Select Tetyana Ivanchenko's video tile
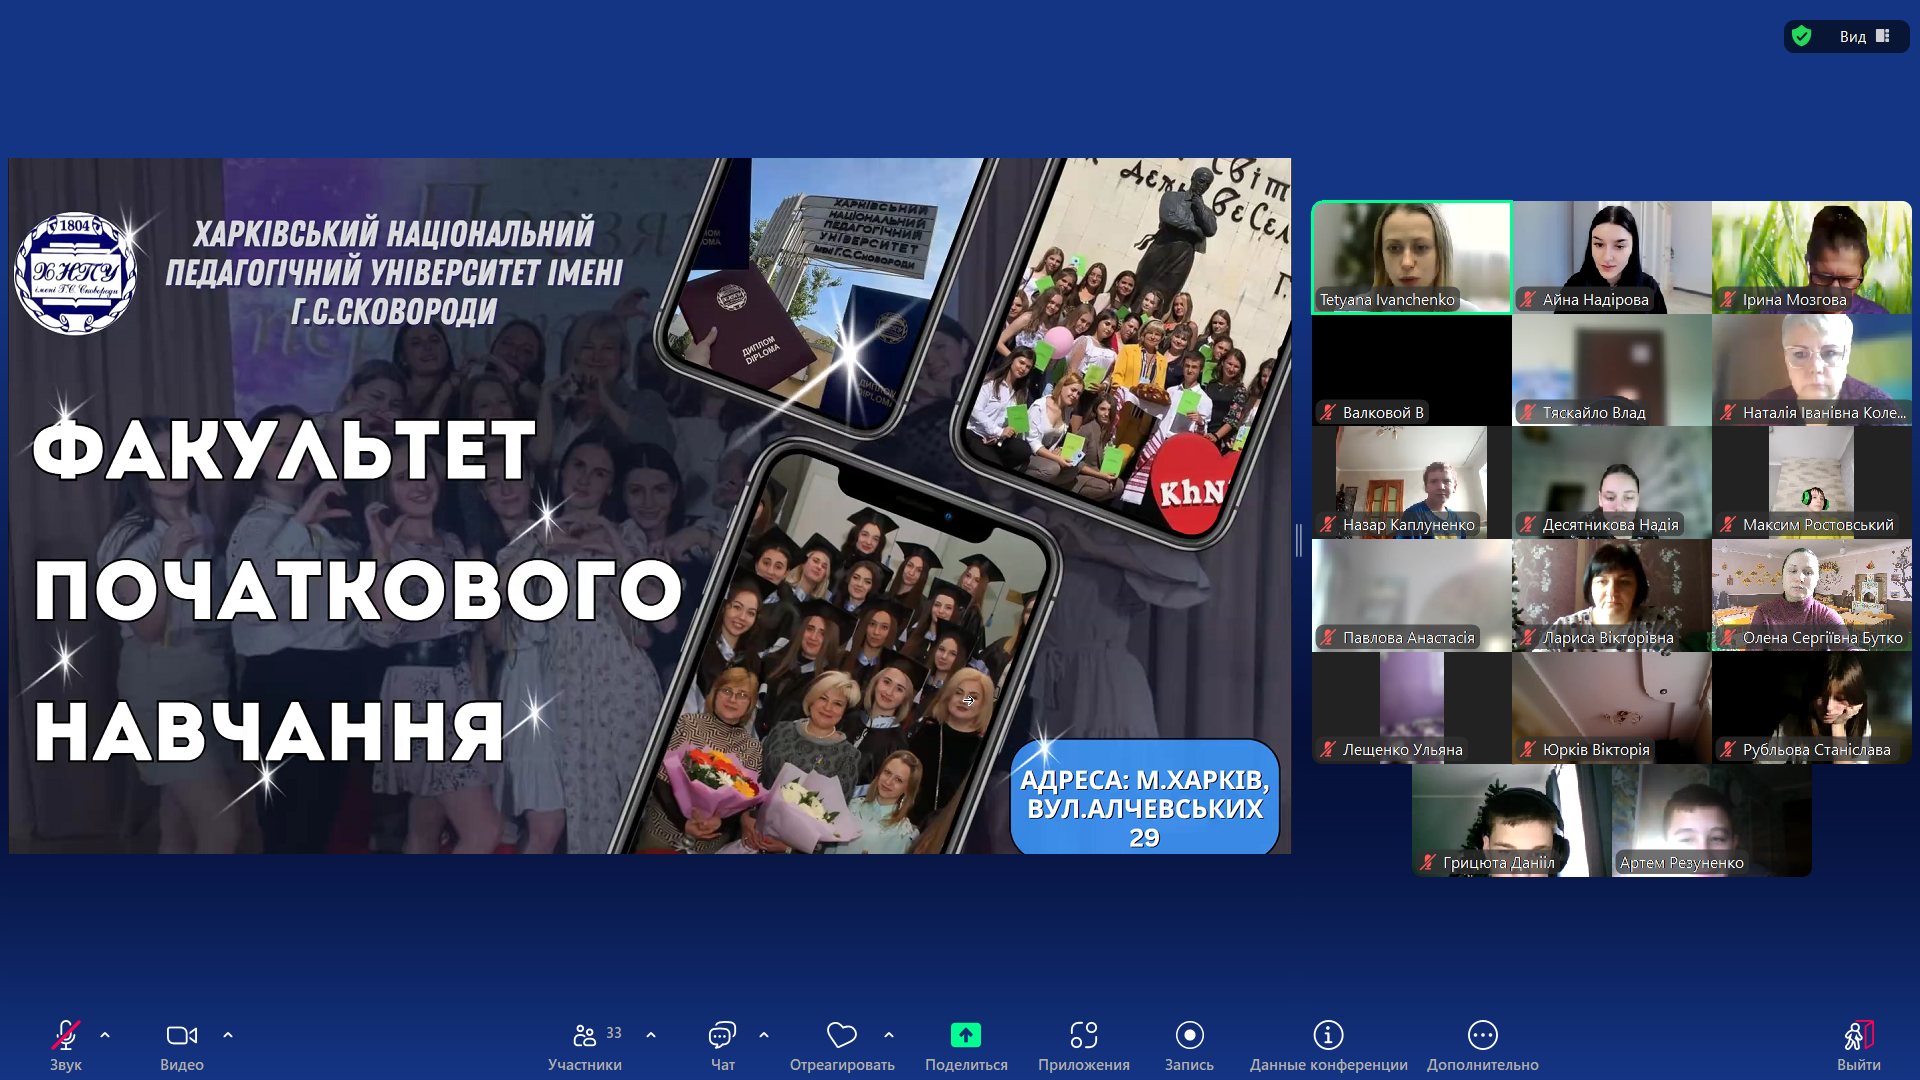Image resolution: width=1920 pixels, height=1080 pixels. (1412, 257)
